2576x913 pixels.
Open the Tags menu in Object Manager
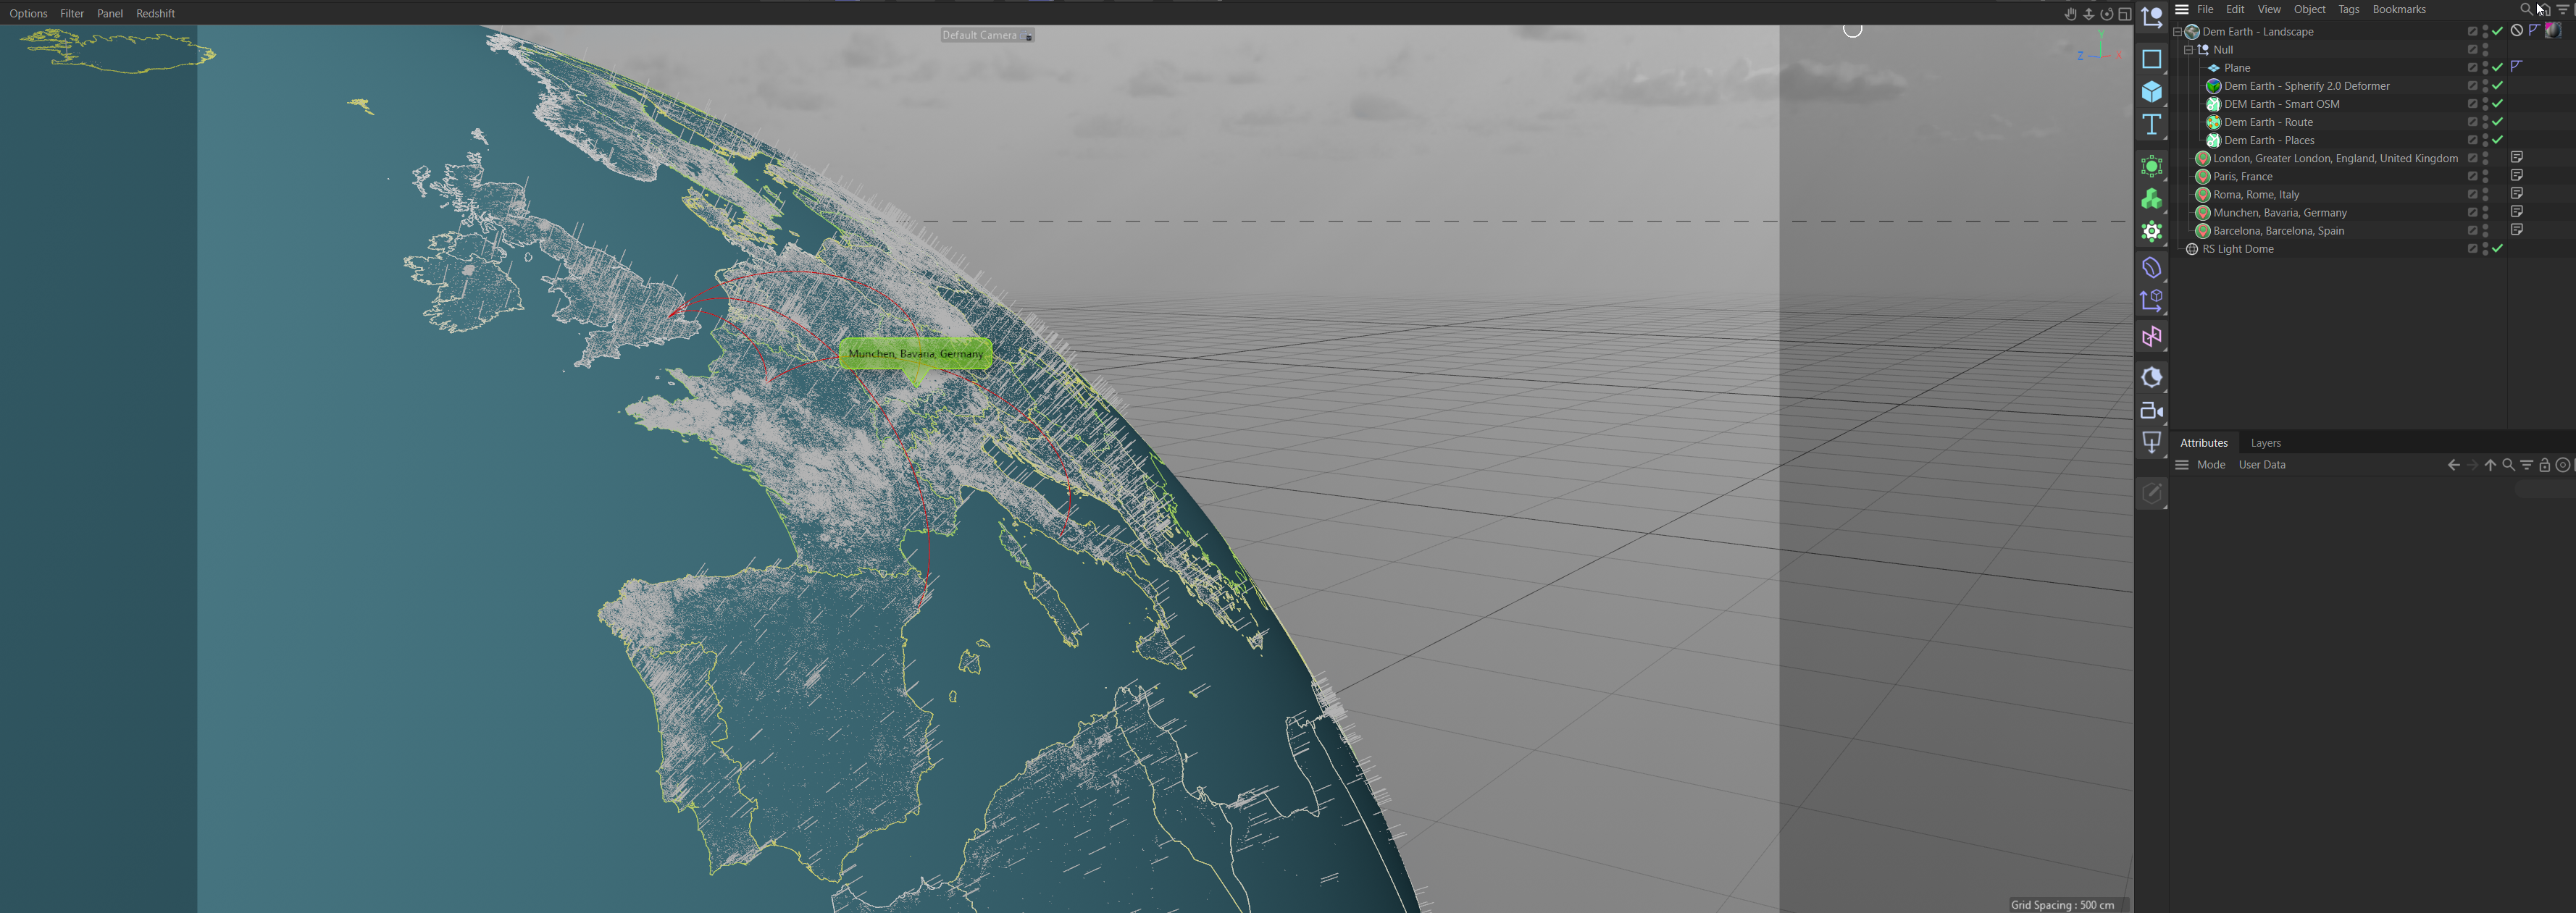pyautogui.click(x=2348, y=9)
